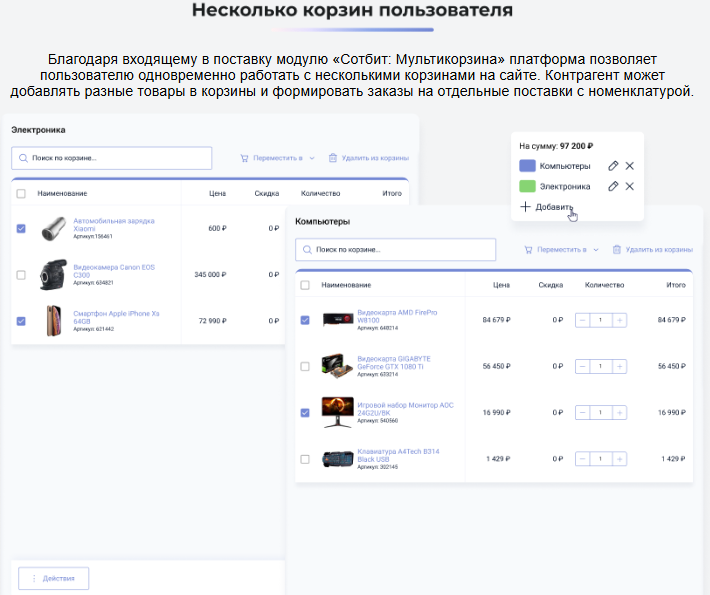Screen dimensions: 710x595
Task: Click pencil edit icon for Компьютеры basket
Action: [613, 166]
